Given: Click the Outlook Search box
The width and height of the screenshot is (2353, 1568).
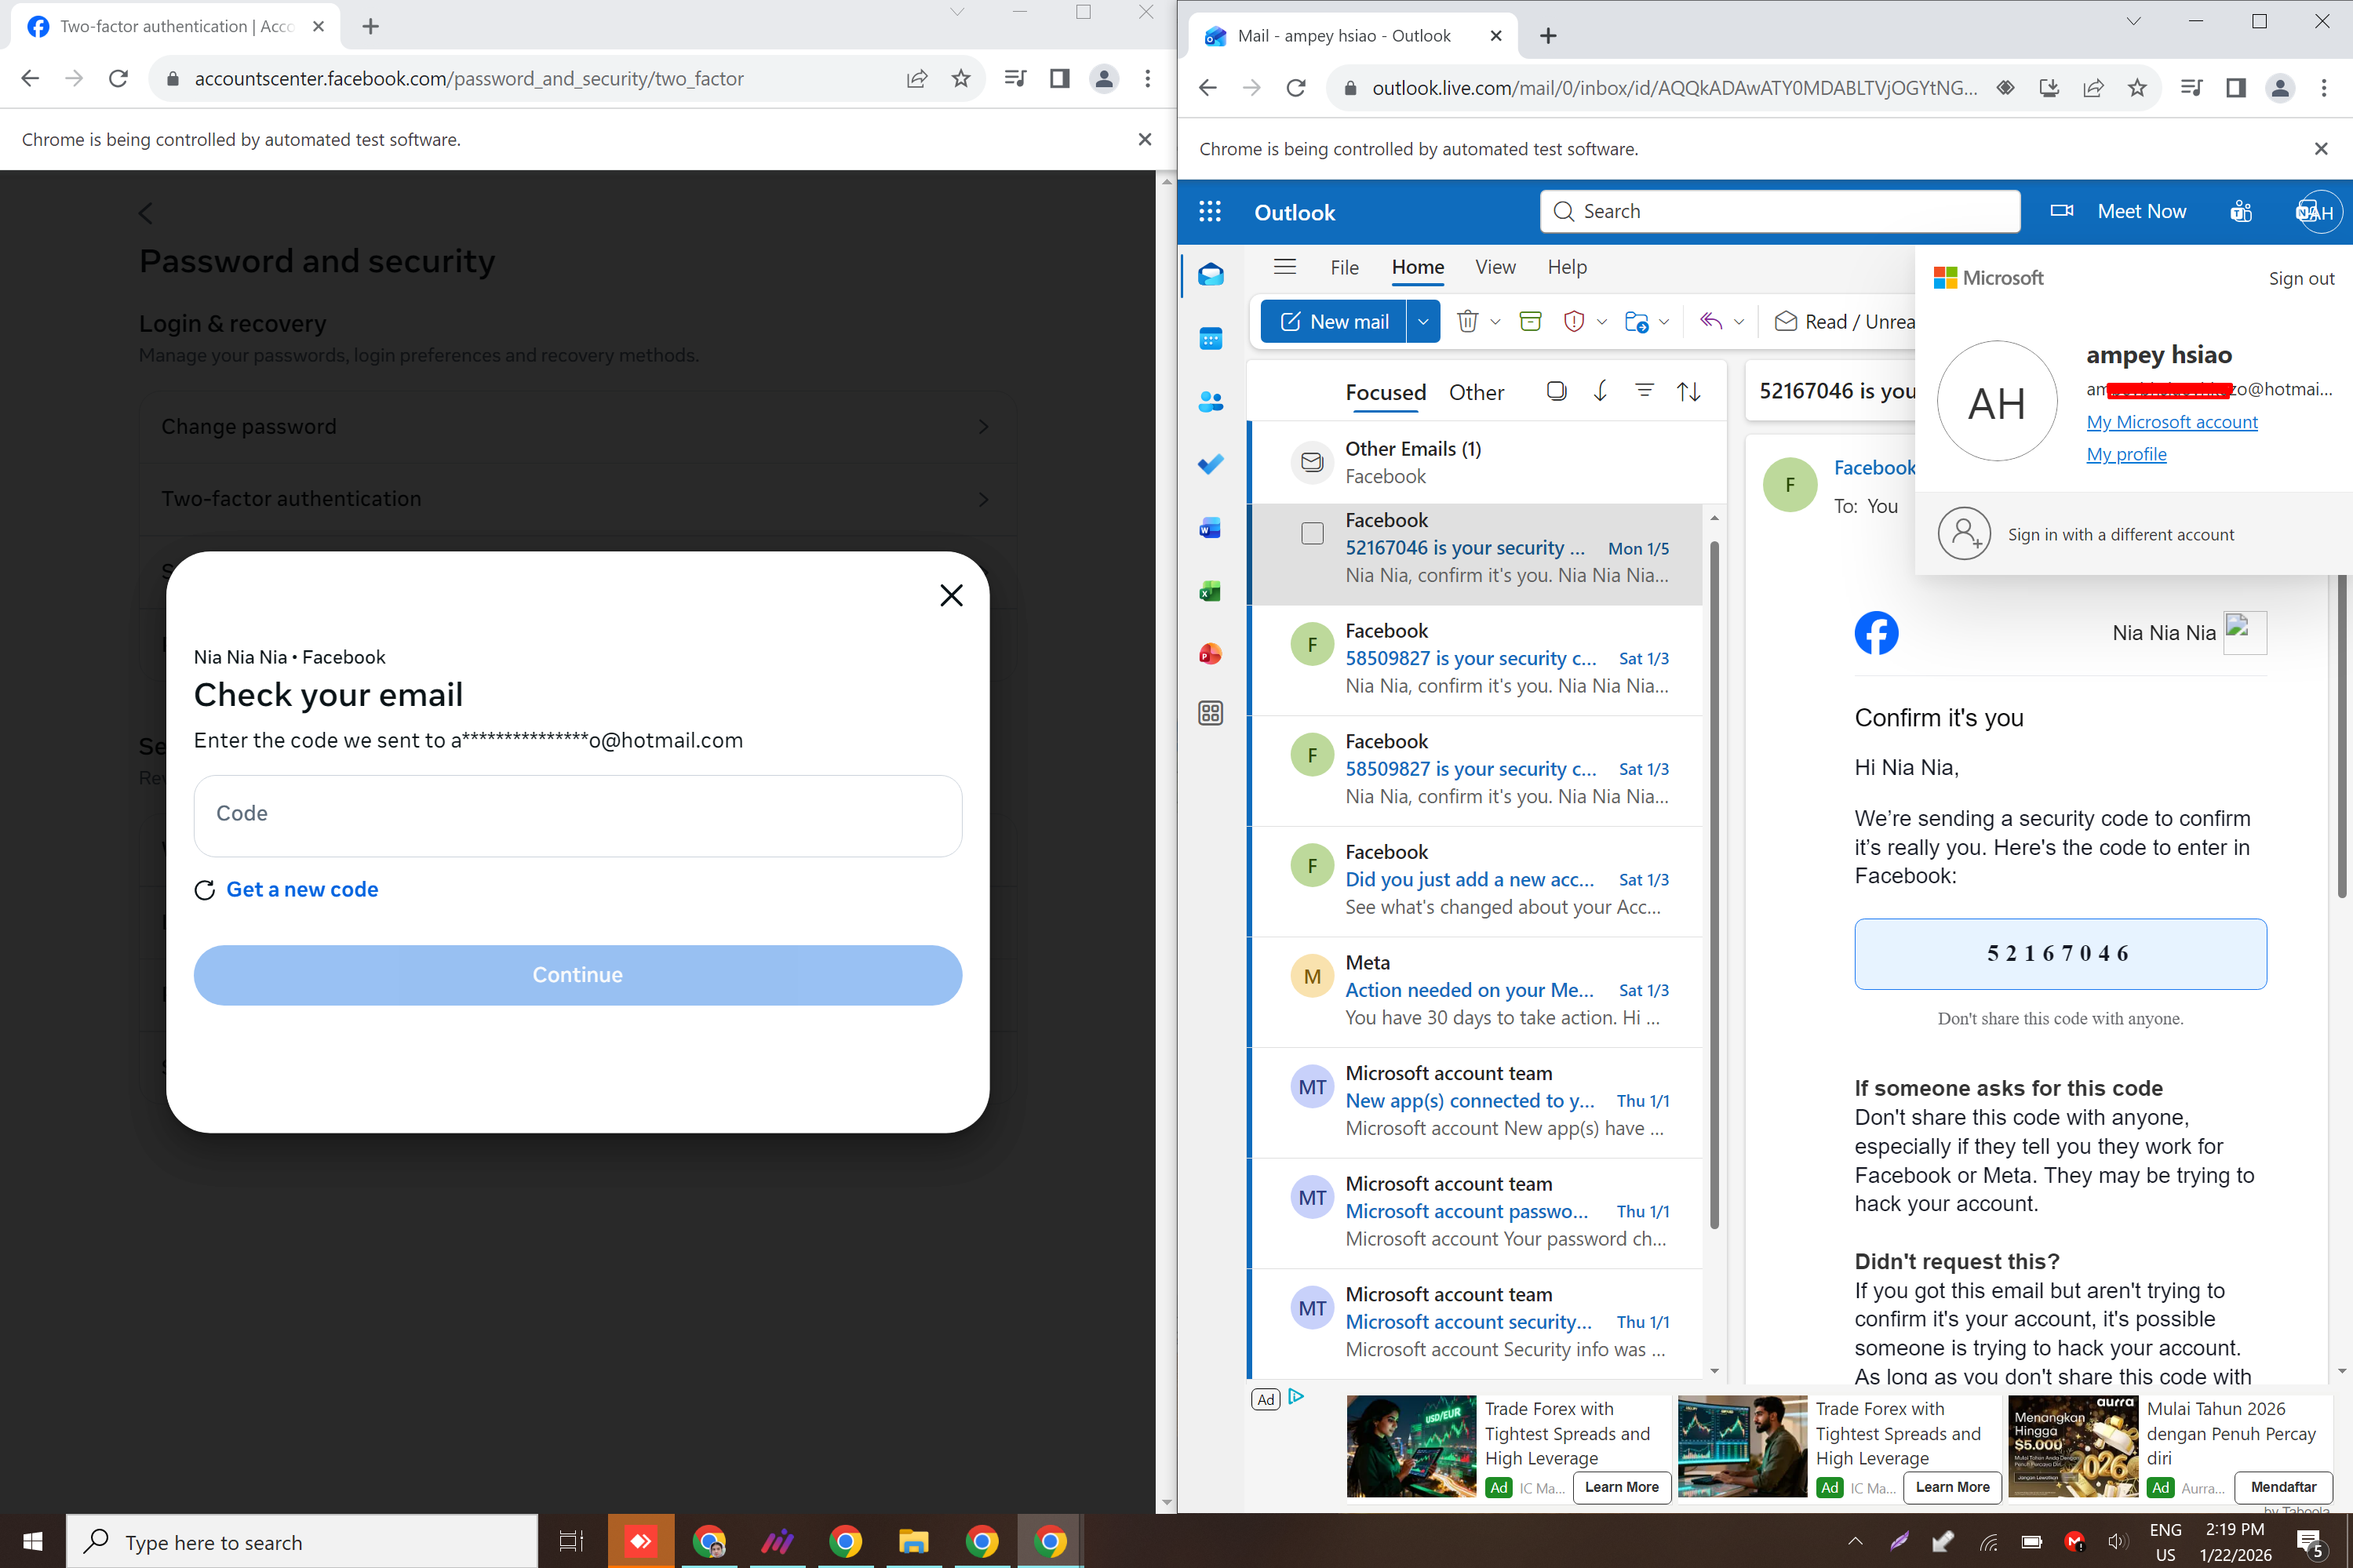Looking at the screenshot, I should coord(1780,211).
